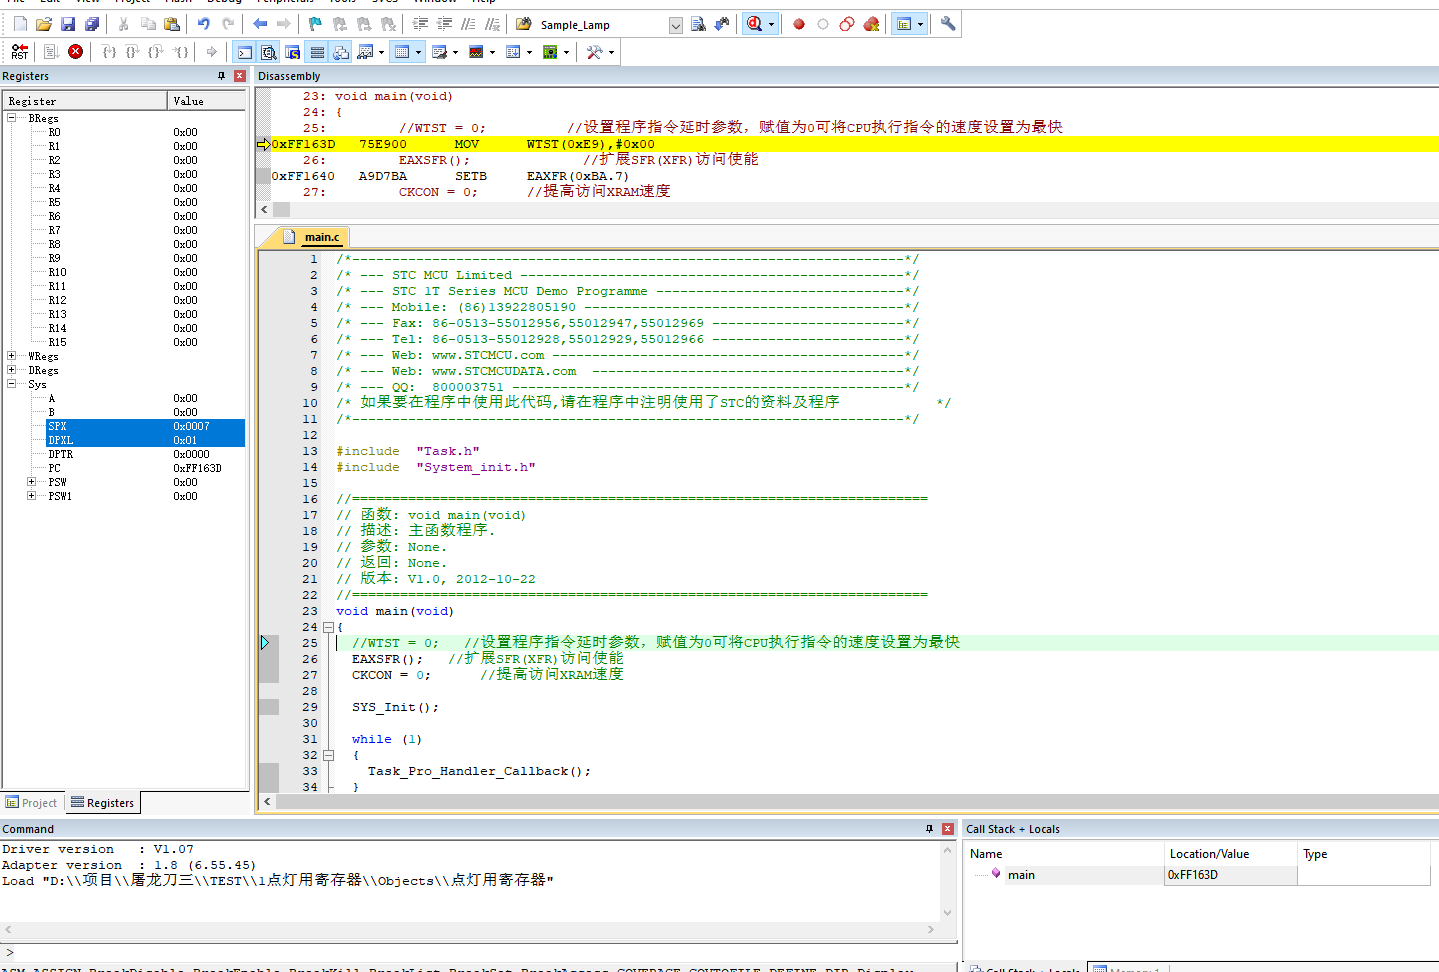The image size is (1439, 972).
Task: Close the Command panel
Action: pos(948,829)
